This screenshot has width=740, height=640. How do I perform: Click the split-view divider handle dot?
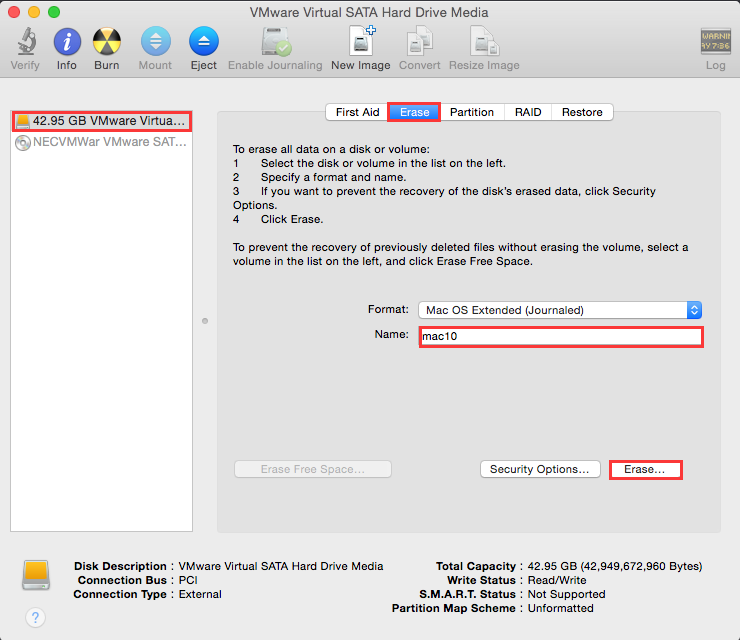click(205, 321)
